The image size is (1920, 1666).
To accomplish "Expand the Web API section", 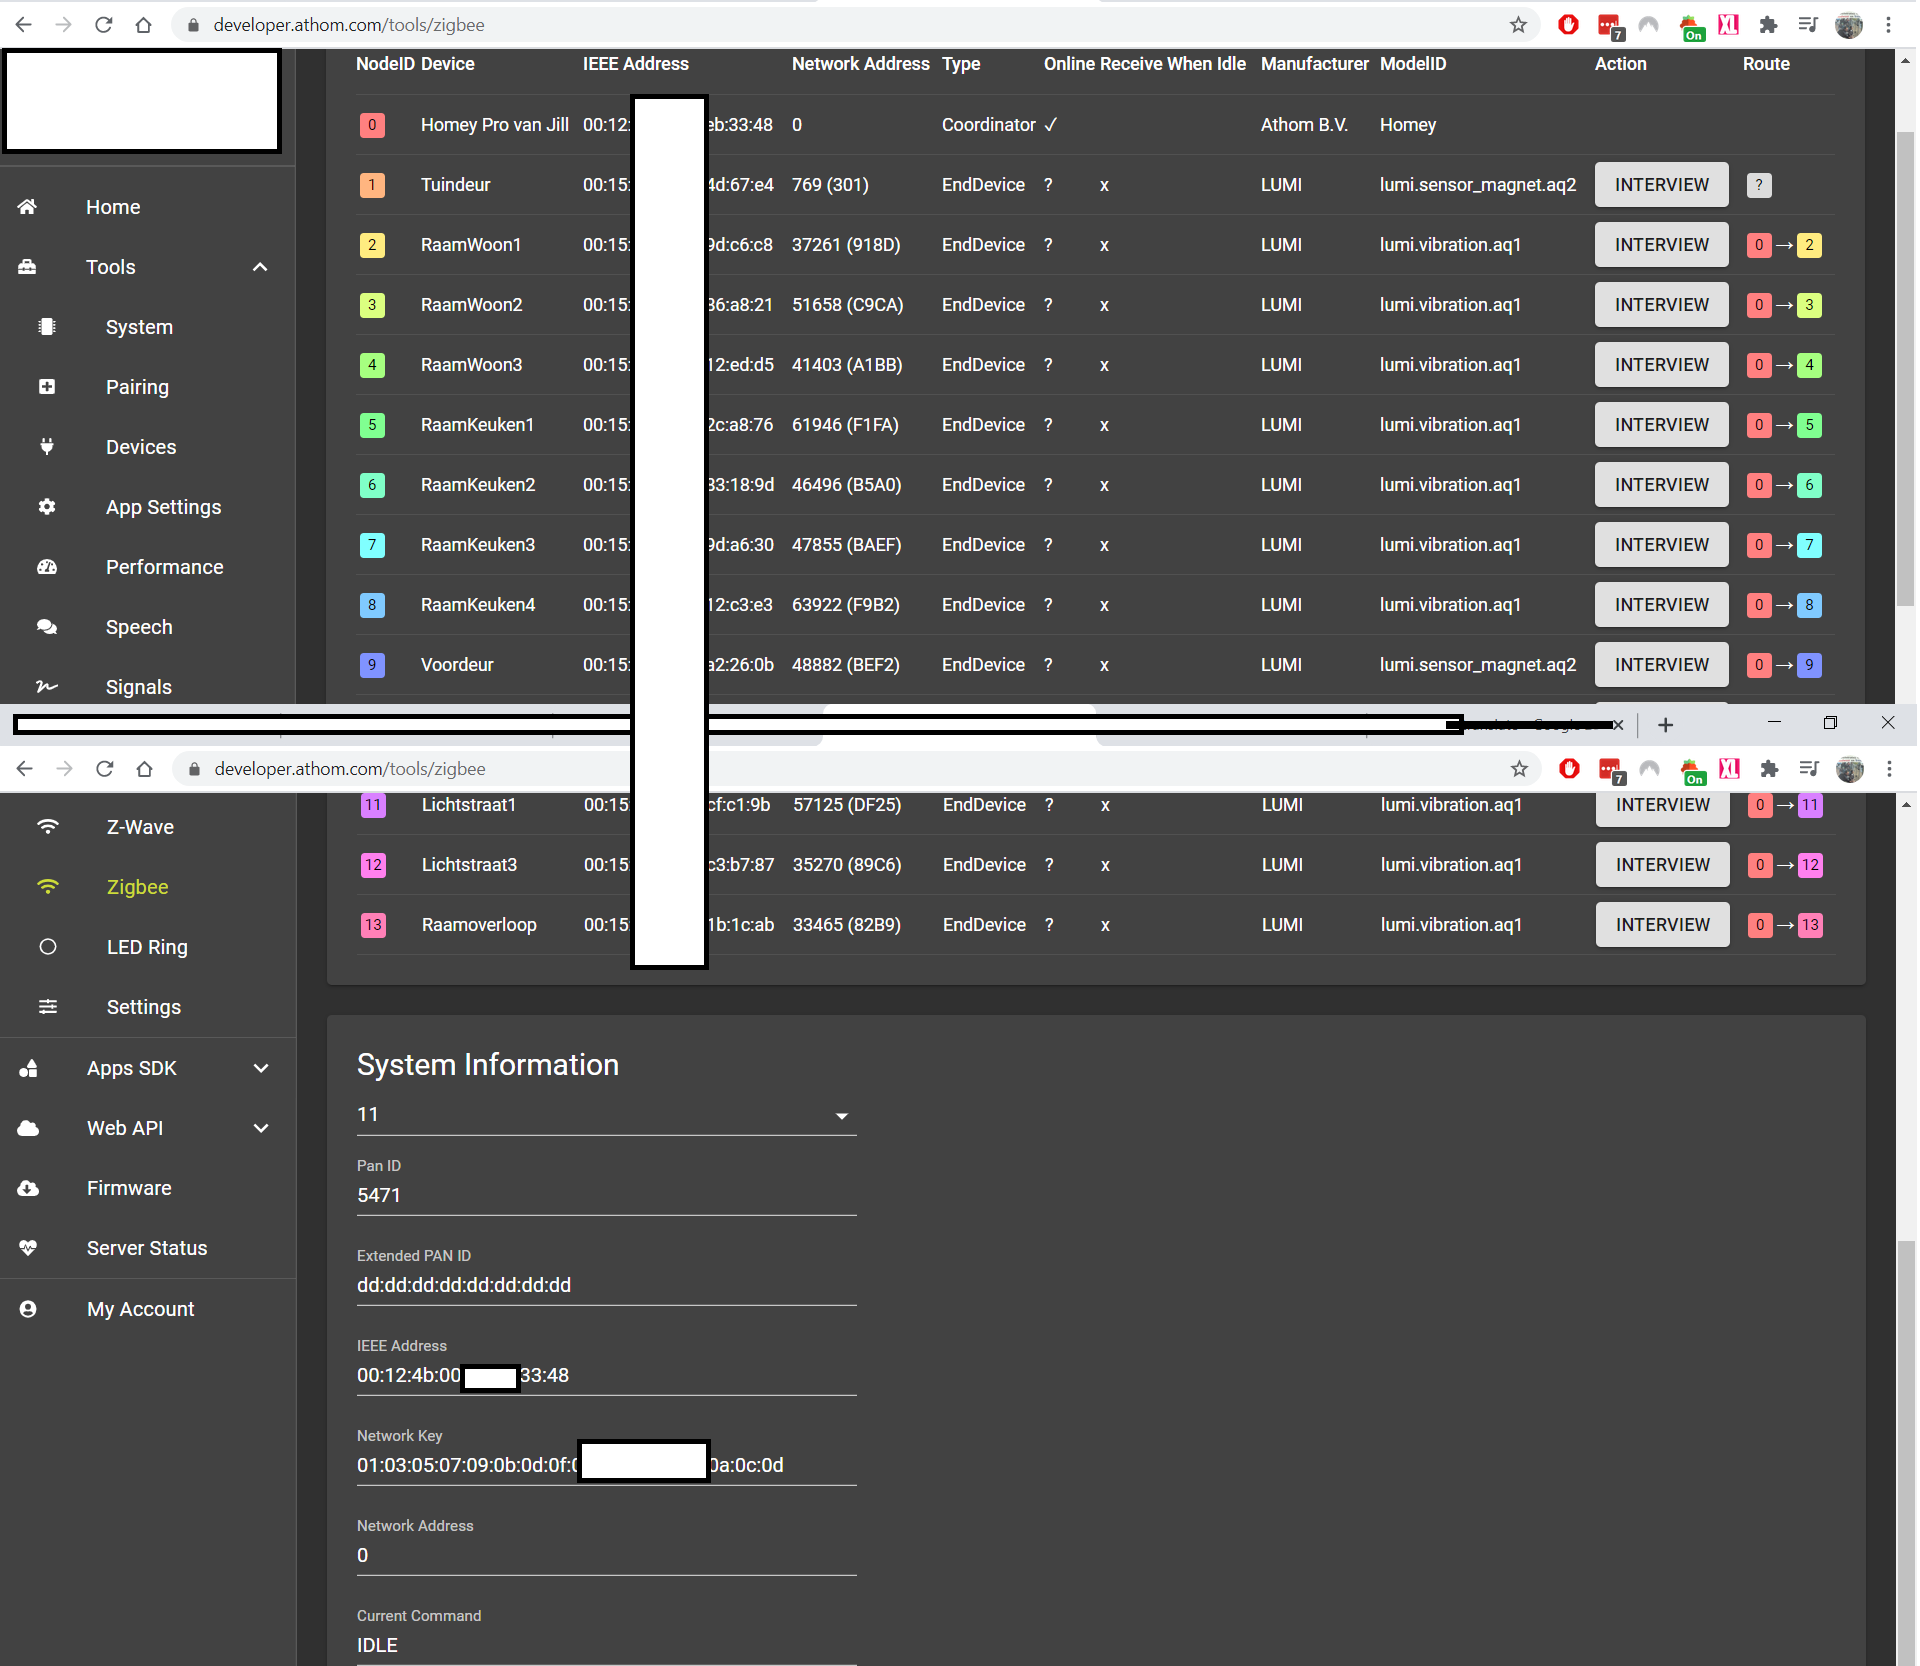I will pyautogui.click(x=261, y=1128).
